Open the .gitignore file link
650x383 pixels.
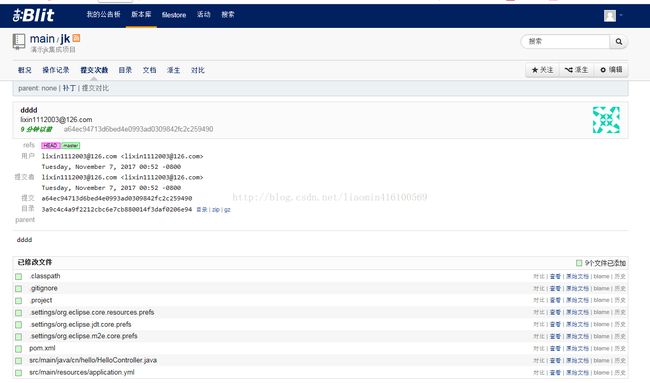pyautogui.click(x=44, y=288)
